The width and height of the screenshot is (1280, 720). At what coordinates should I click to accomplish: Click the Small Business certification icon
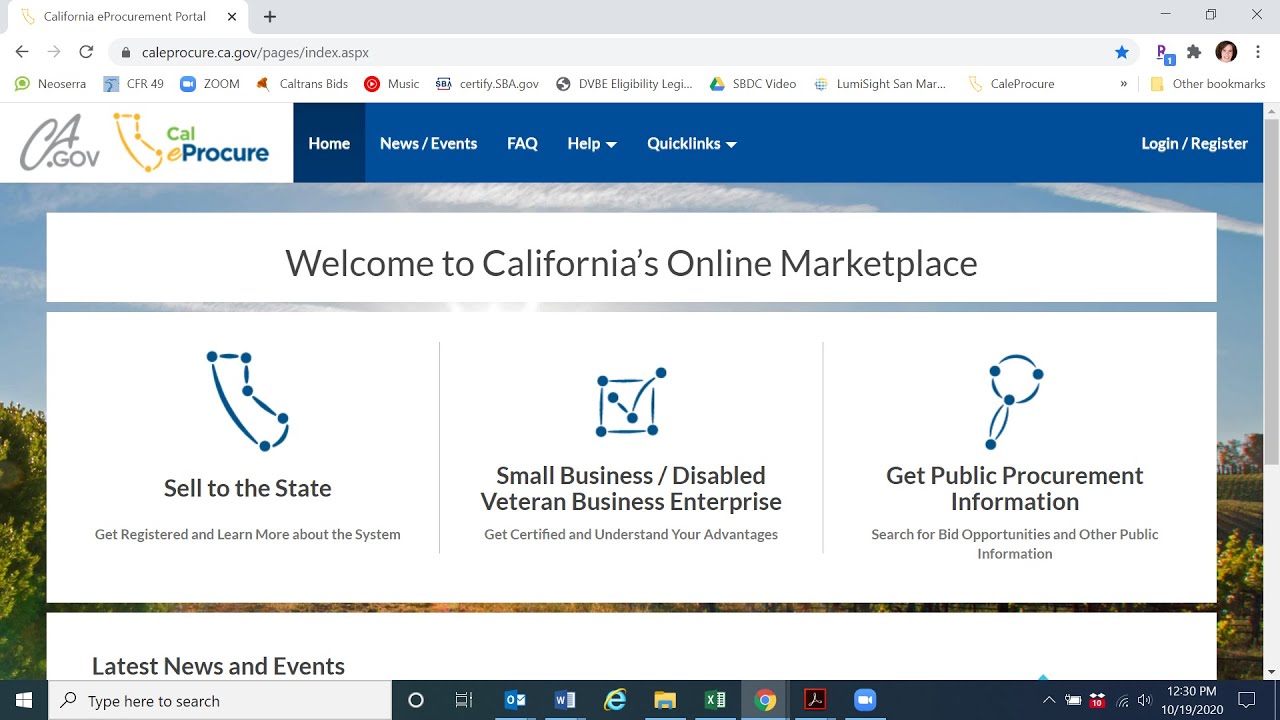click(x=631, y=402)
